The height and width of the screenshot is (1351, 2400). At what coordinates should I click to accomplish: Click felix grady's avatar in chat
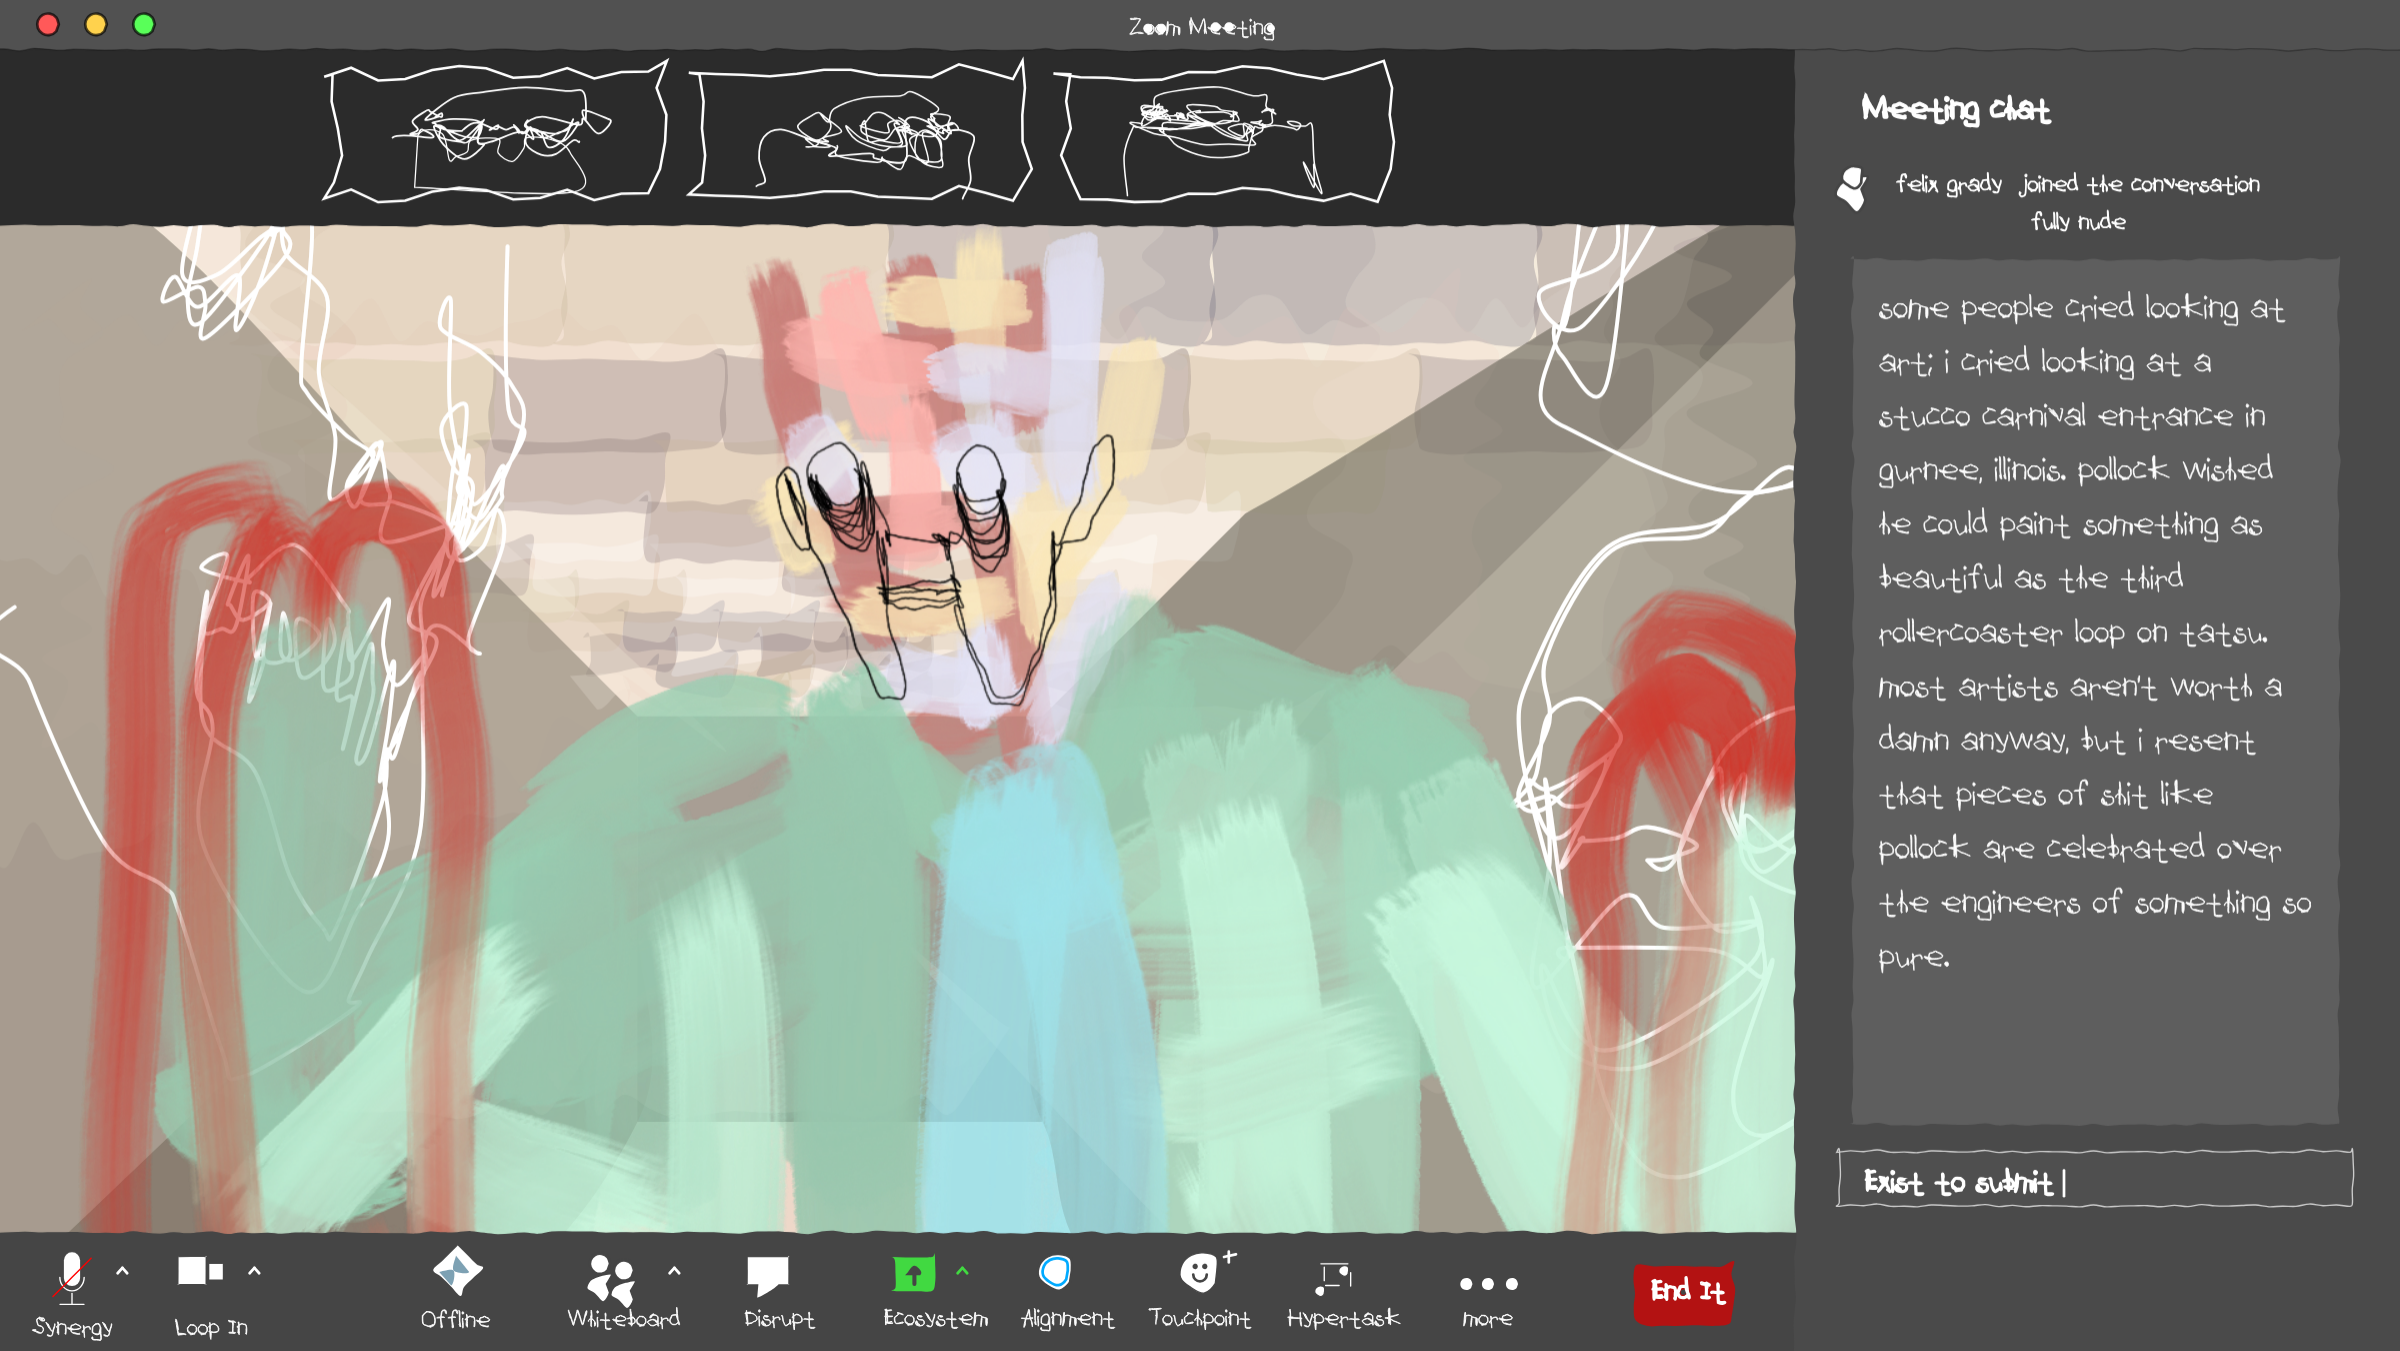tap(1852, 188)
